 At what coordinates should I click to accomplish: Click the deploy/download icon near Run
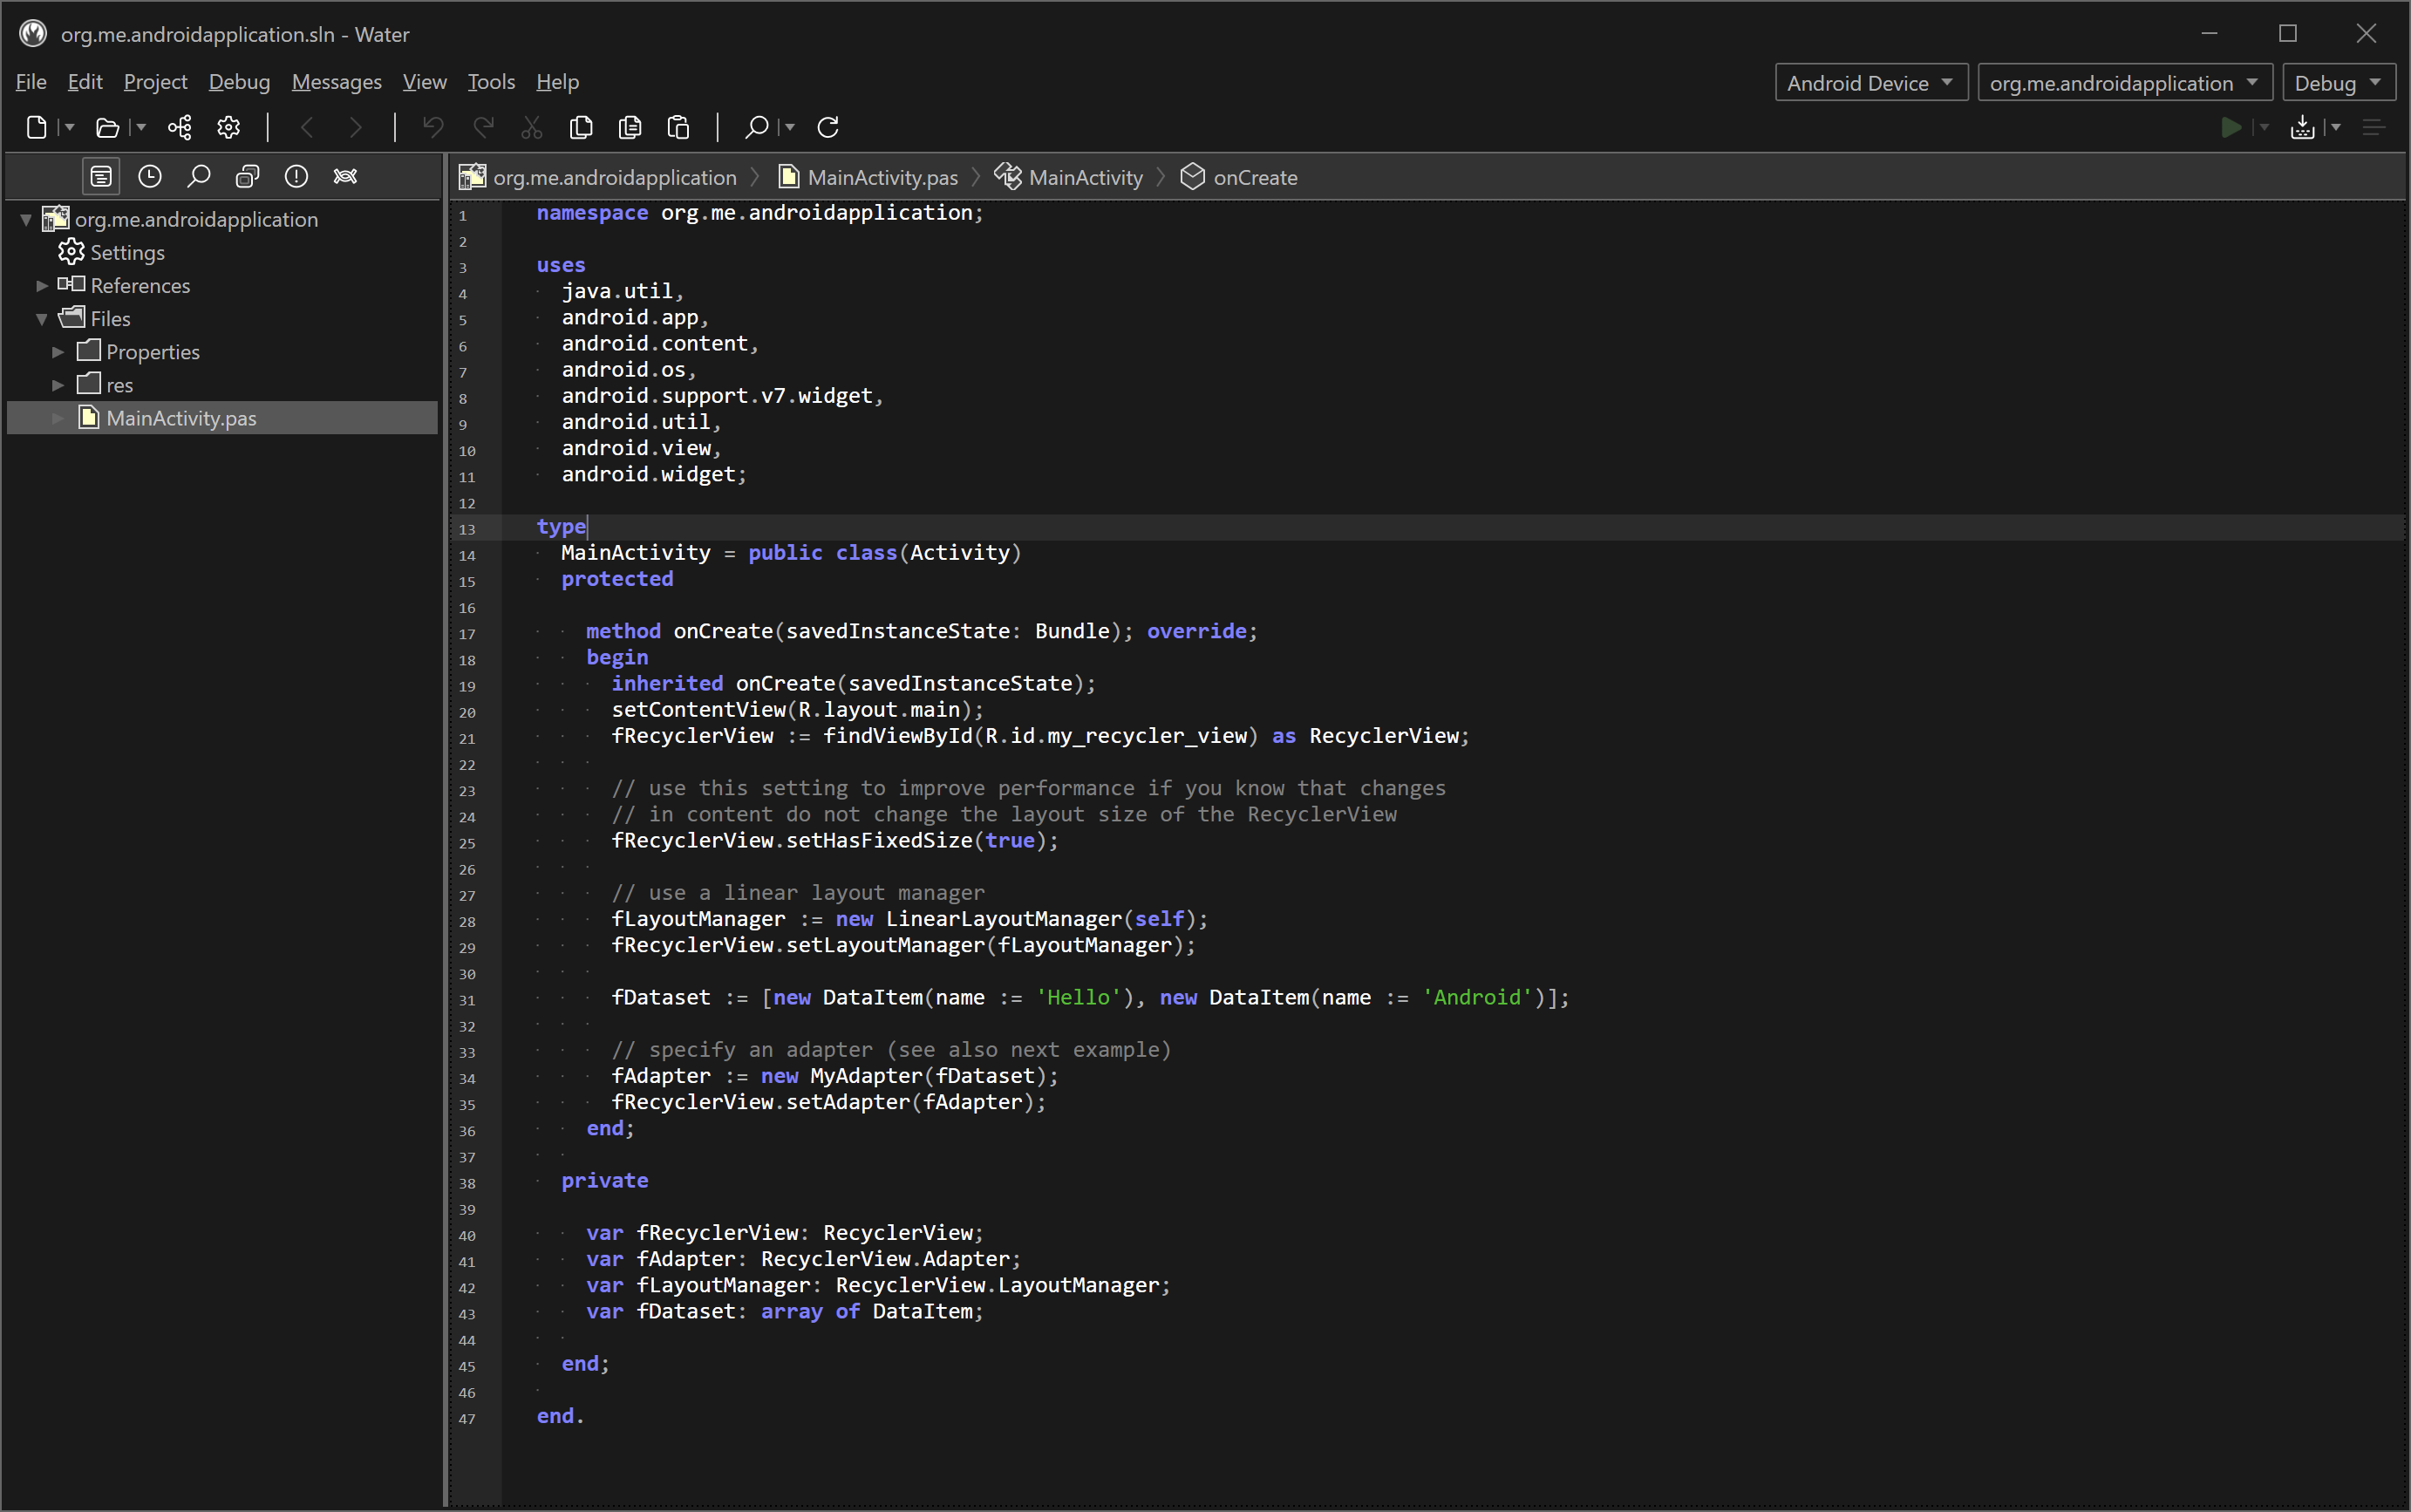(2302, 127)
